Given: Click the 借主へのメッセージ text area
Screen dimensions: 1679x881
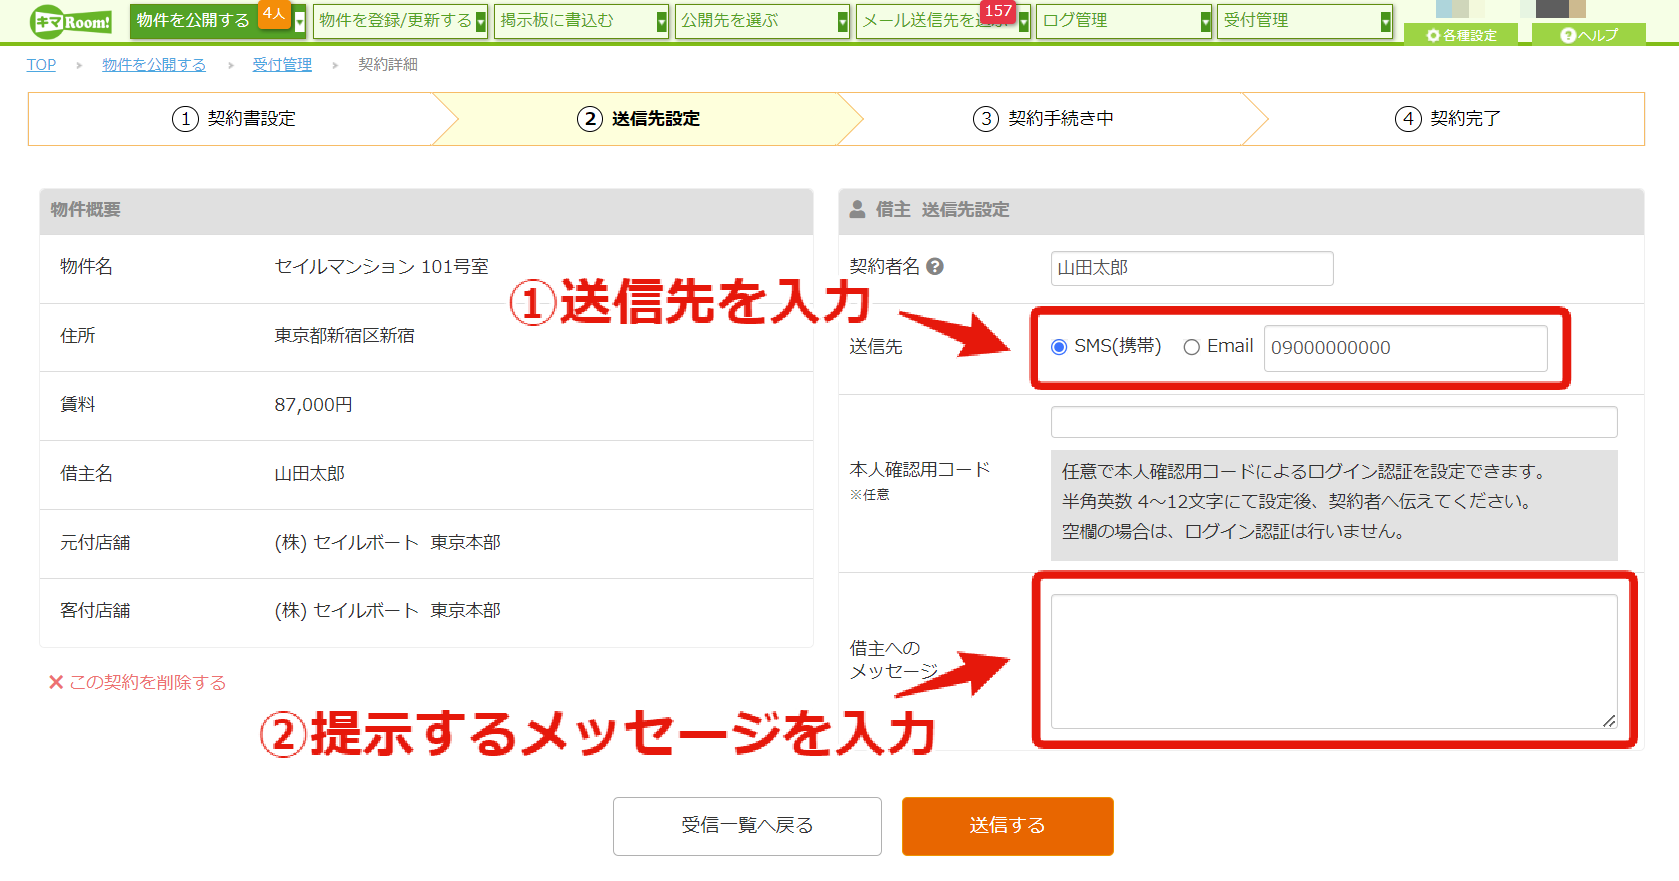Looking at the screenshot, I should pos(1334,662).
